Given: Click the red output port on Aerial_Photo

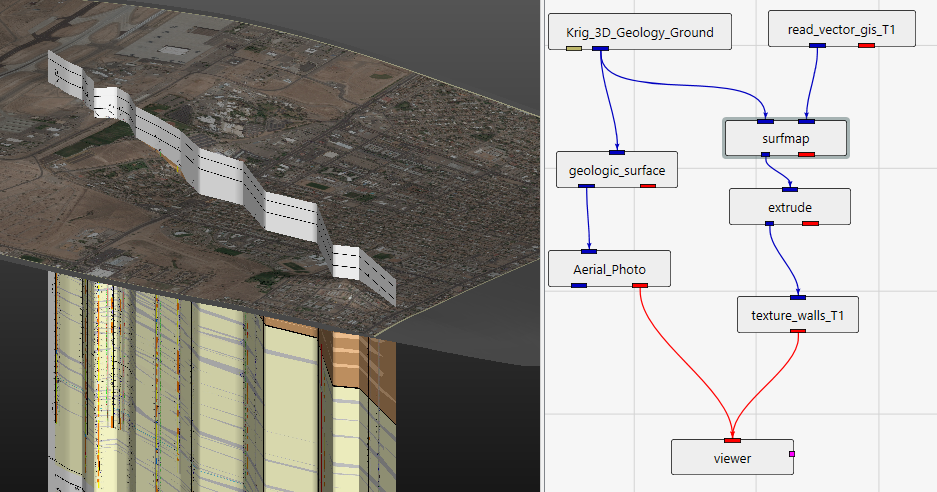Looking at the screenshot, I should [x=640, y=286].
